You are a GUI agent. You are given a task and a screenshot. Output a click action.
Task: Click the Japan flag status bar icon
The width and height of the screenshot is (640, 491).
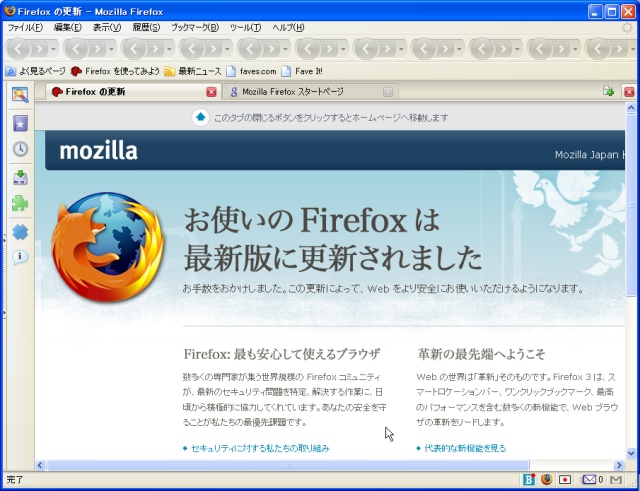(564, 479)
